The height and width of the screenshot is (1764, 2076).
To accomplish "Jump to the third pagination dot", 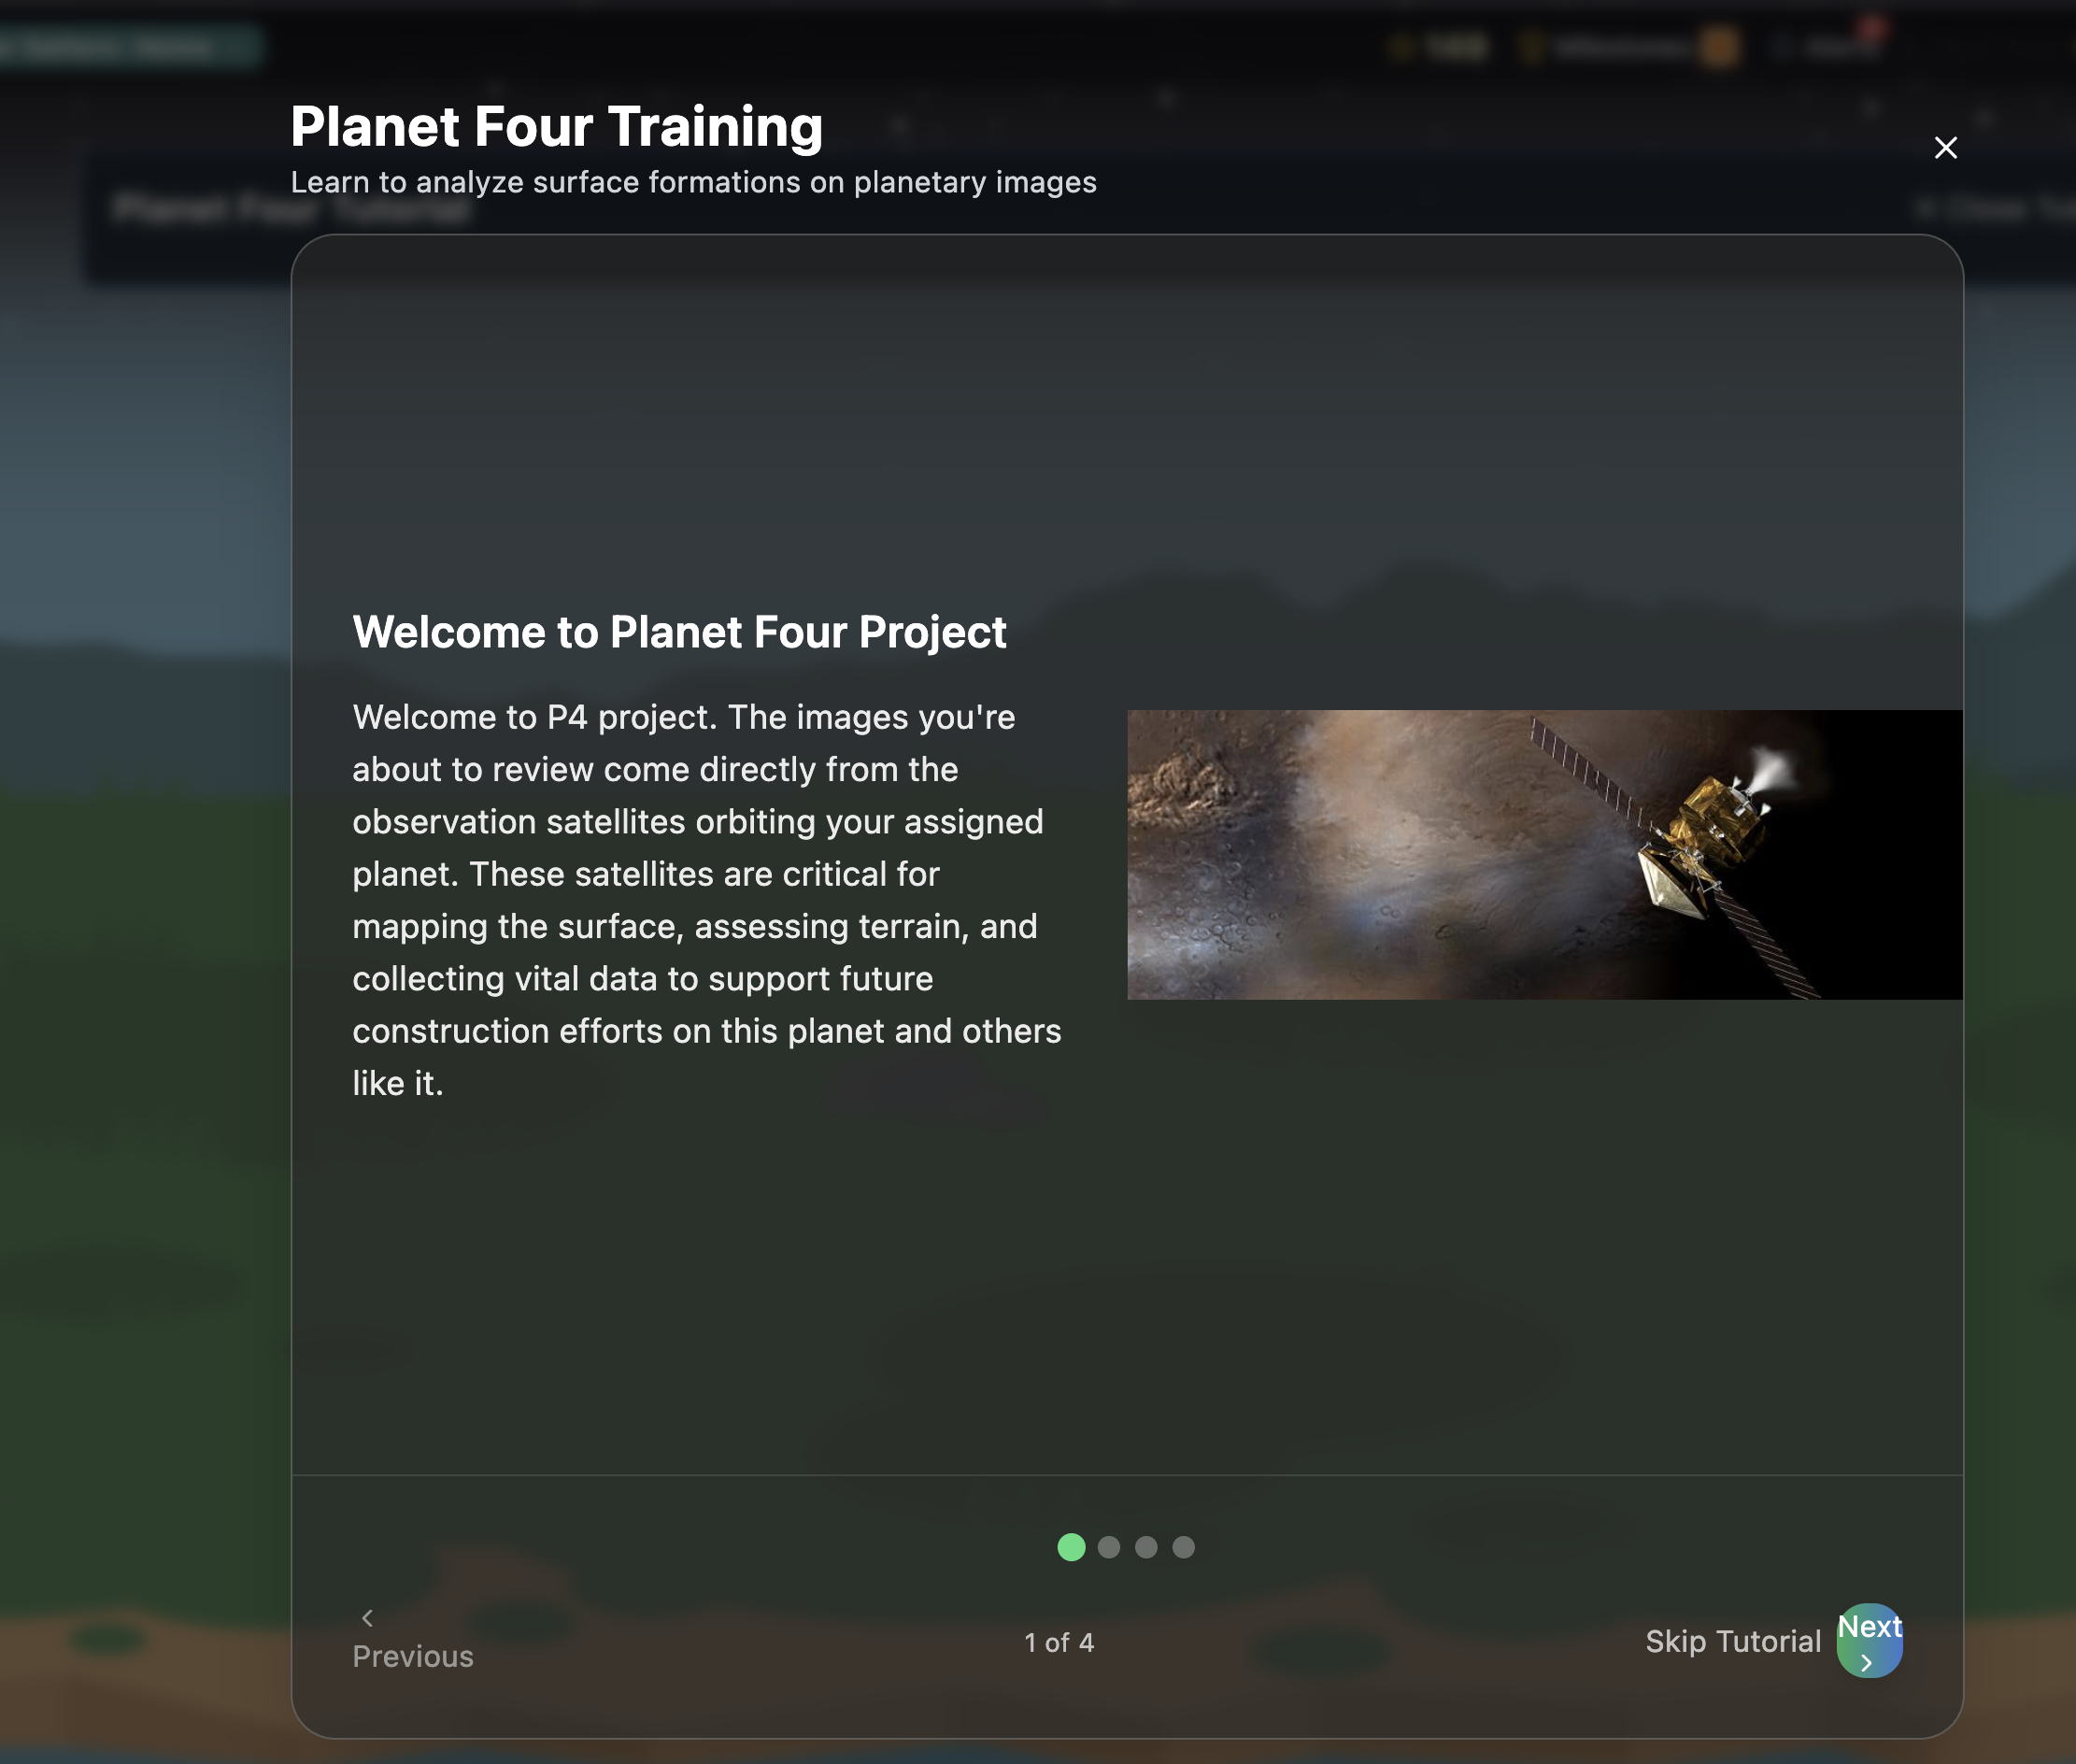I will pyautogui.click(x=1146, y=1547).
